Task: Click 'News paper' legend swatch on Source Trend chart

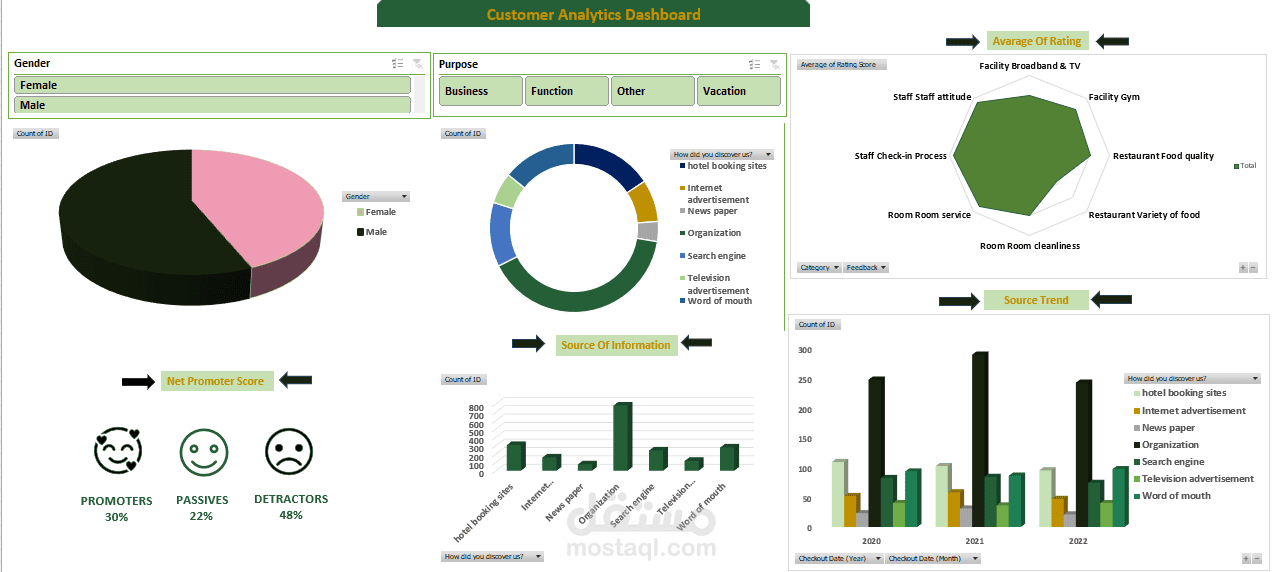Action: (x=1136, y=427)
